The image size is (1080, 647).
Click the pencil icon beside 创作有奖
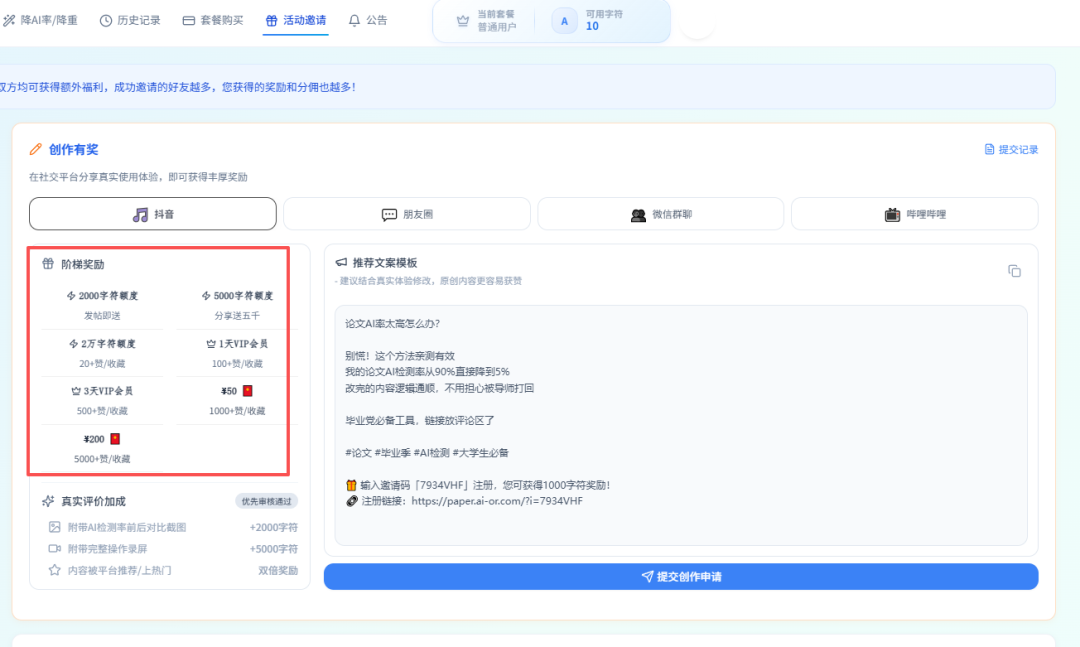point(36,150)
